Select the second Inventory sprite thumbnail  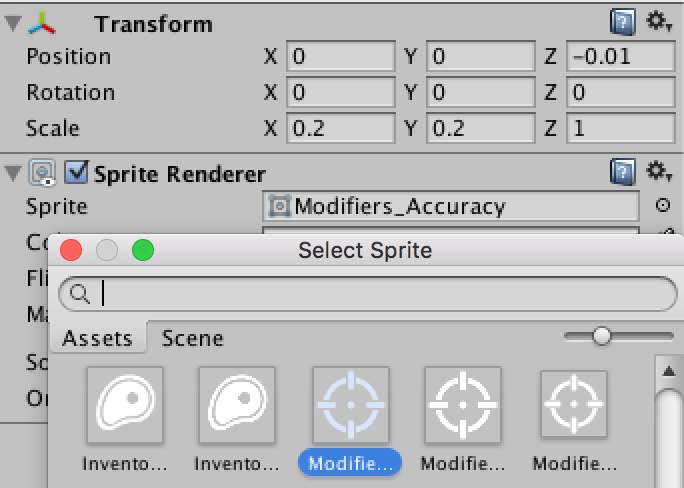pyautogui.click(x=236, y=405)
